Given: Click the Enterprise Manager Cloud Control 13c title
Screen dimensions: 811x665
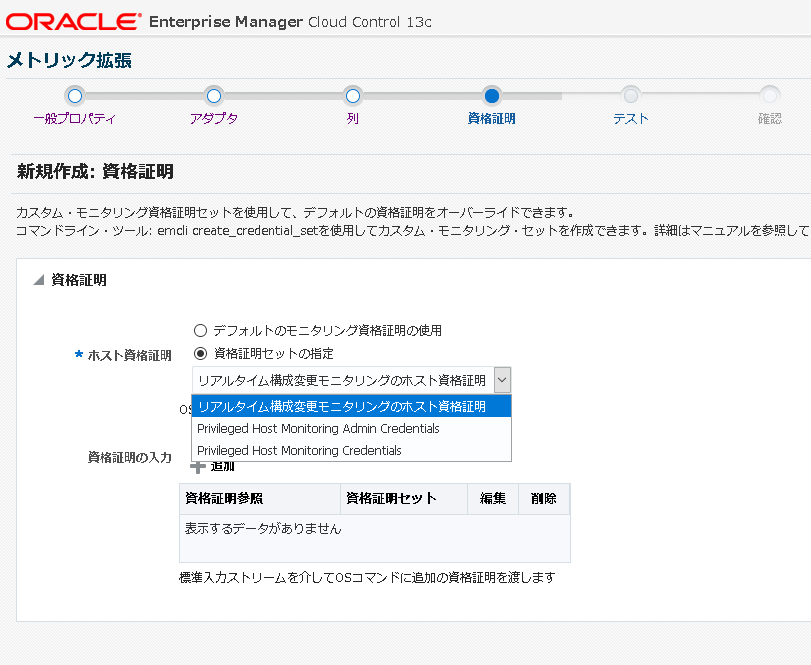Looking at the screenshot, I should coord(290,22).
